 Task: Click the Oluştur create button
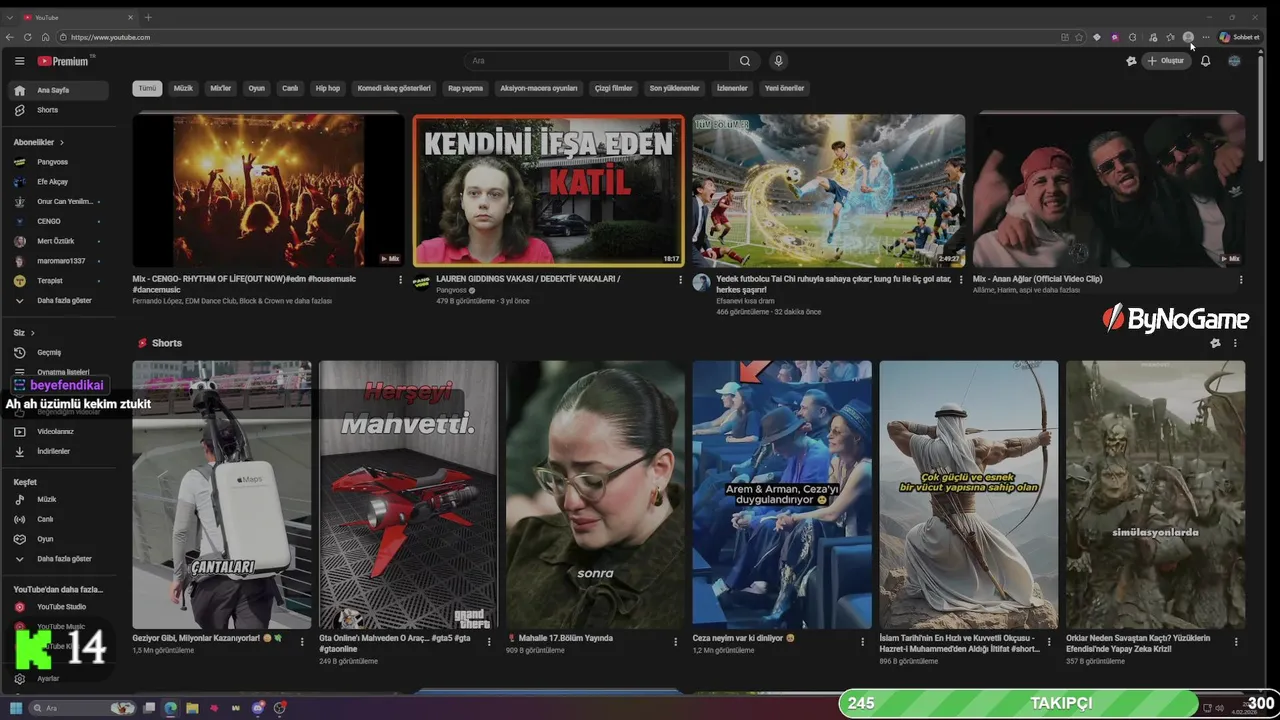(x=1166, y=61)
